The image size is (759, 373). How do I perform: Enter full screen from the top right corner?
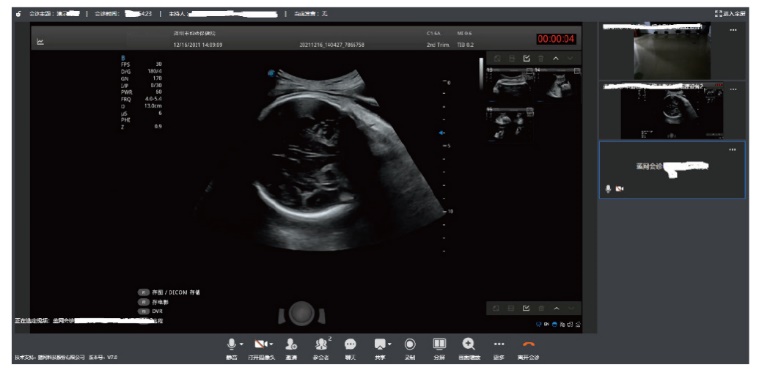730,14
